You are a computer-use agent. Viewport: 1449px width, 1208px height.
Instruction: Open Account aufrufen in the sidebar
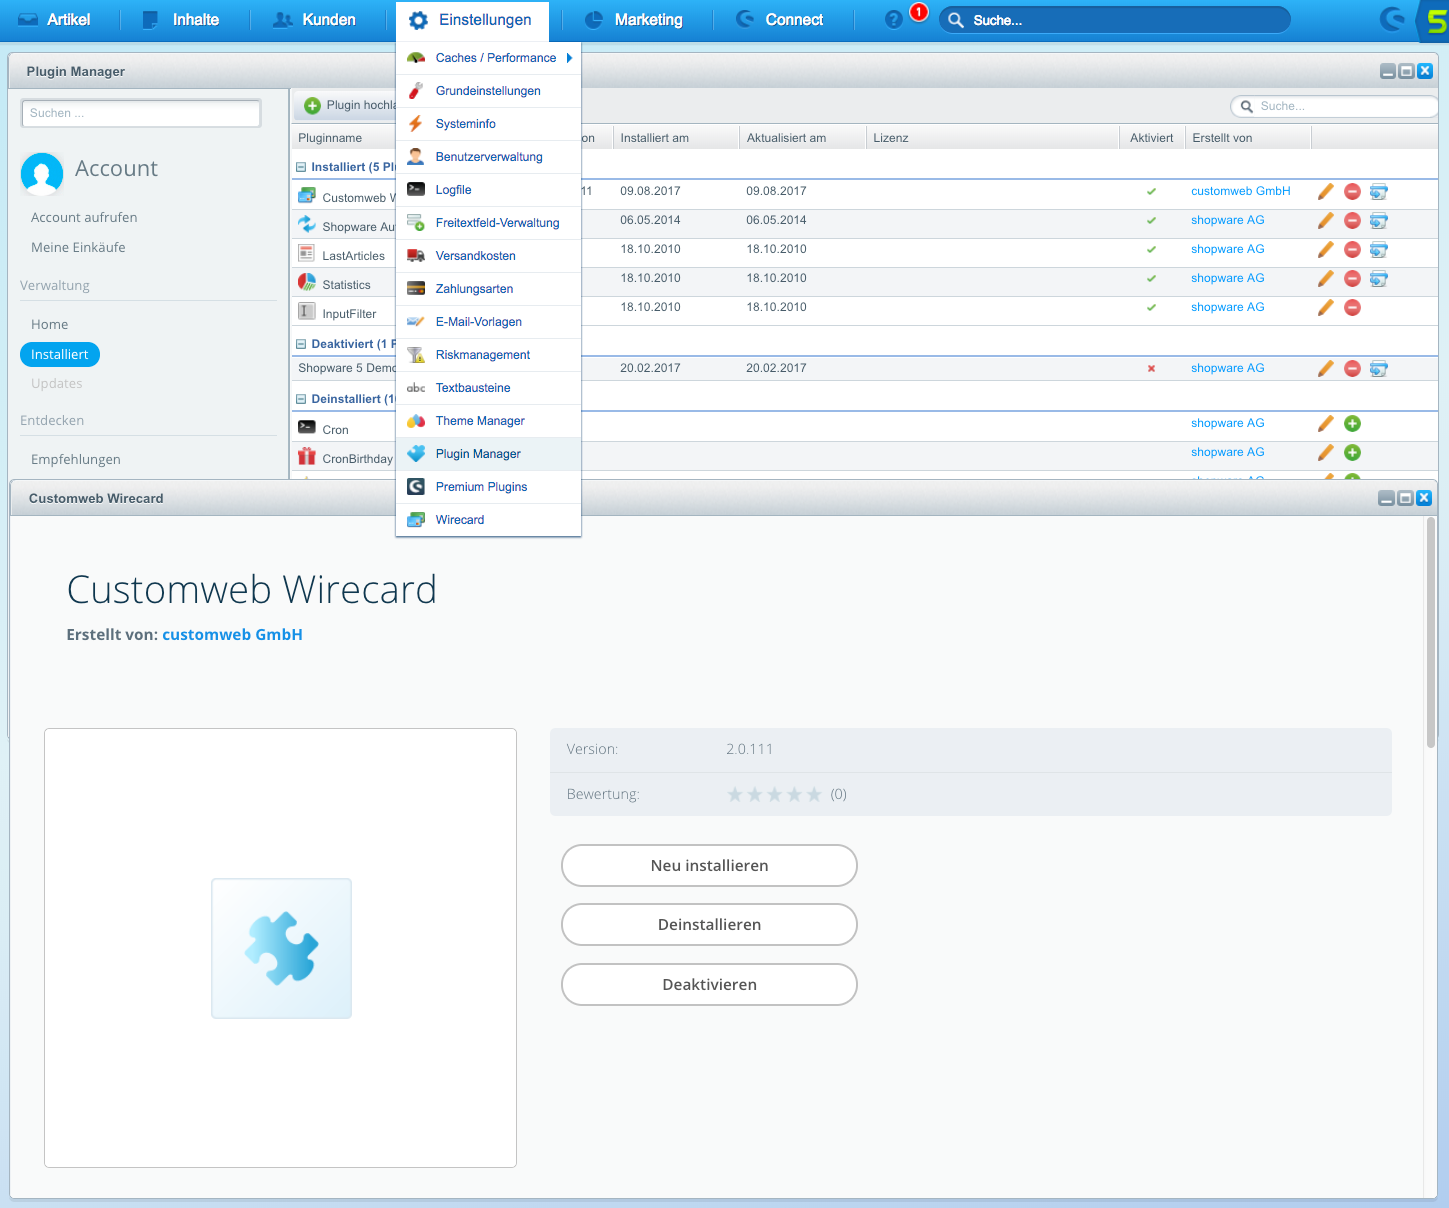tap(84, 217)
